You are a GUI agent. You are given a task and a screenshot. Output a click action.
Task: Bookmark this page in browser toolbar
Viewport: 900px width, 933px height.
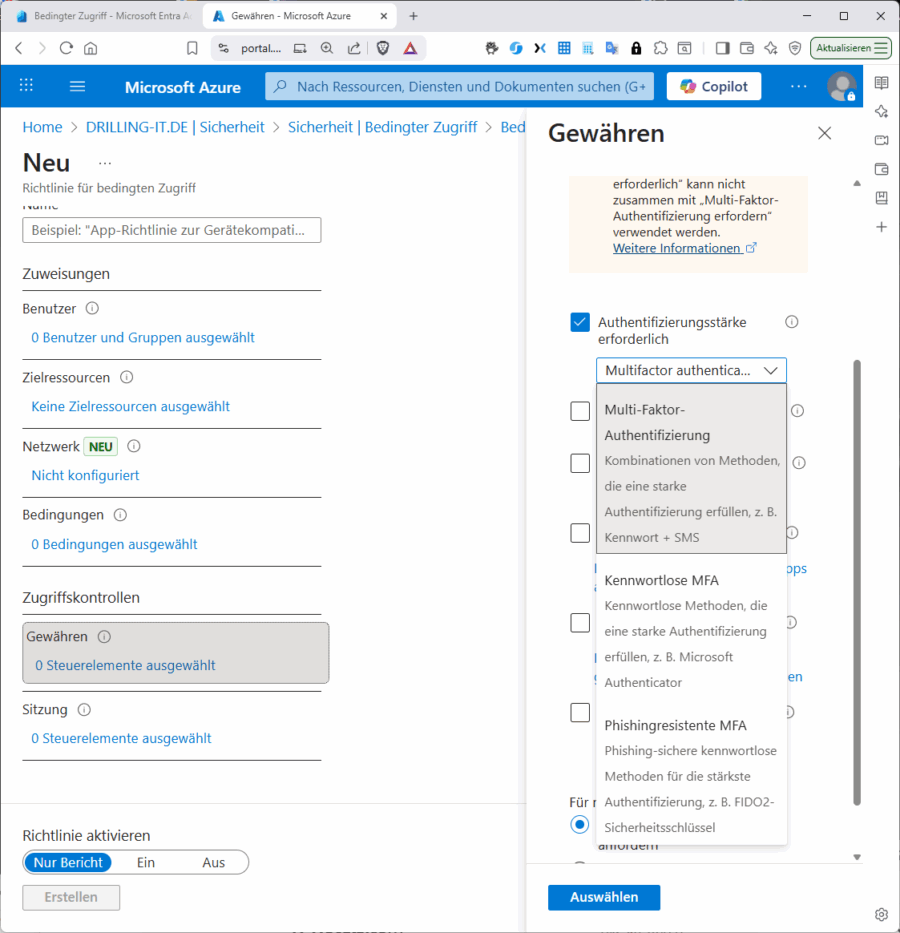(192, 48)
